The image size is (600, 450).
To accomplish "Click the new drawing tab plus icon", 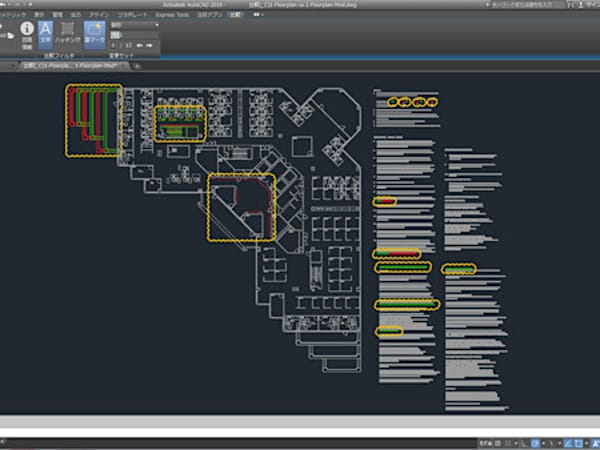I will (x=137, y=66).
